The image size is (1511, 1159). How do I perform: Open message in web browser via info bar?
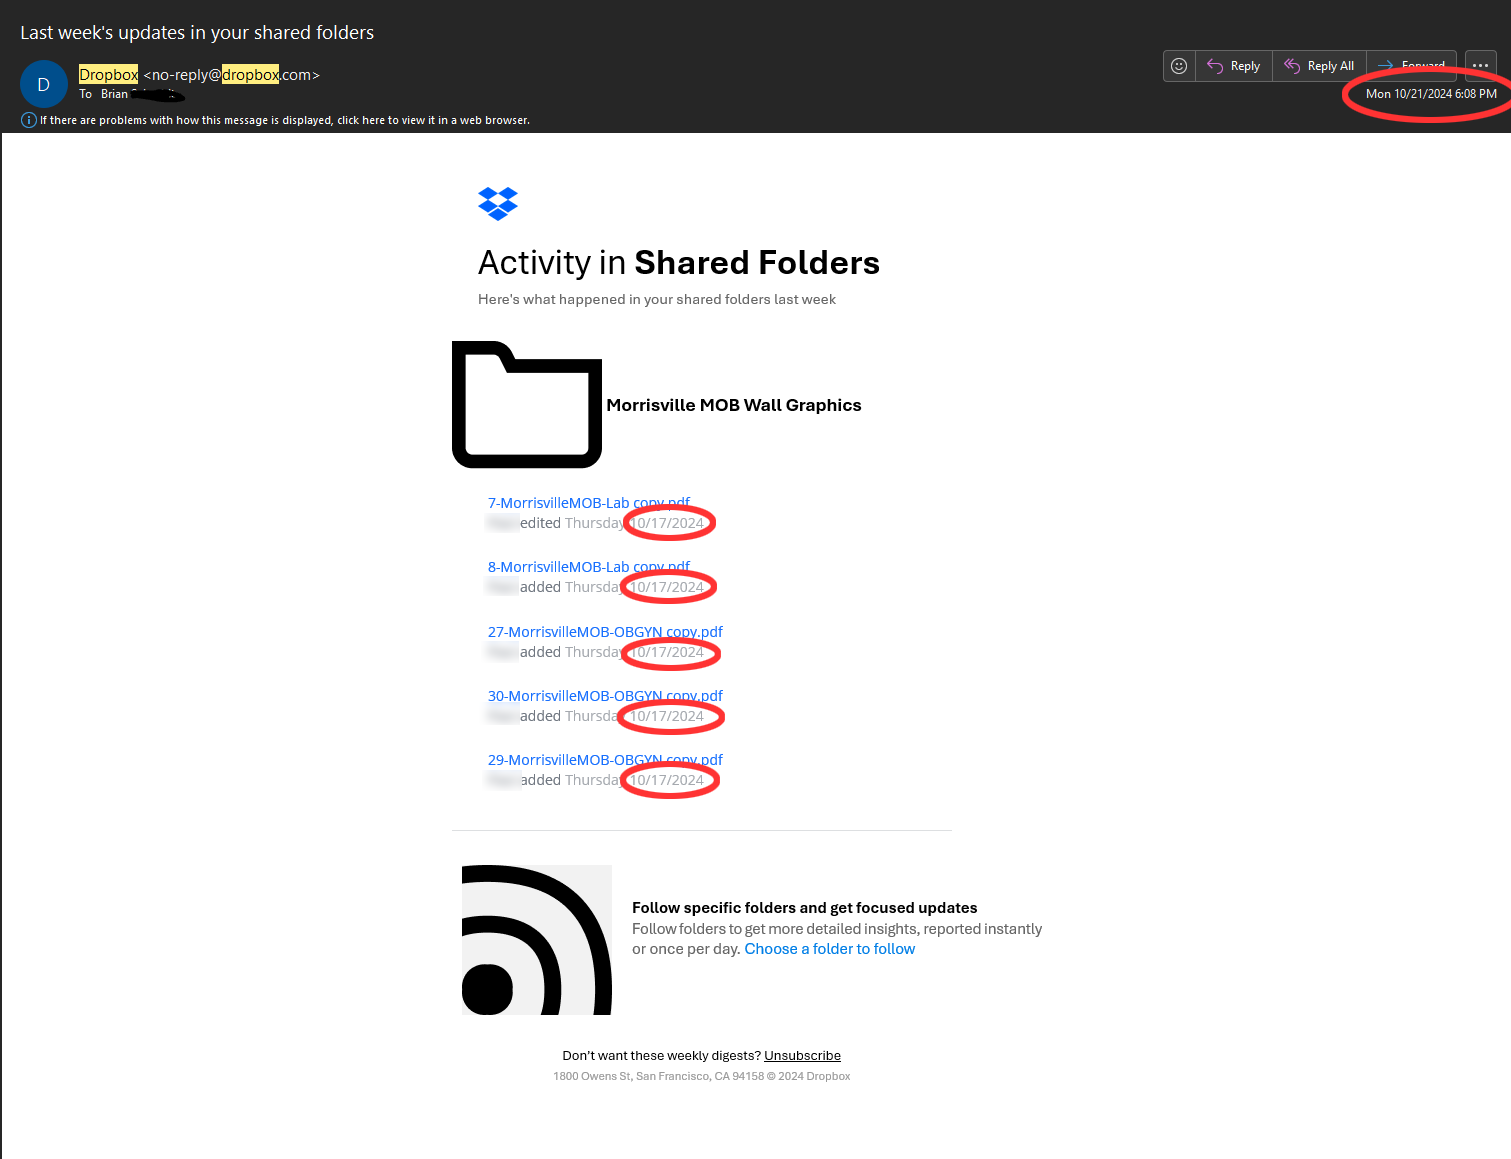point(285,120)
